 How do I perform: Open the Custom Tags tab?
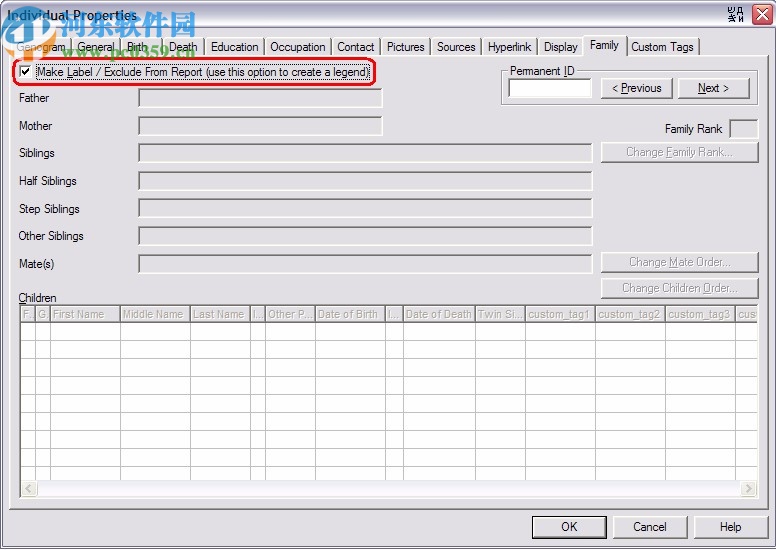coord(662,47)
